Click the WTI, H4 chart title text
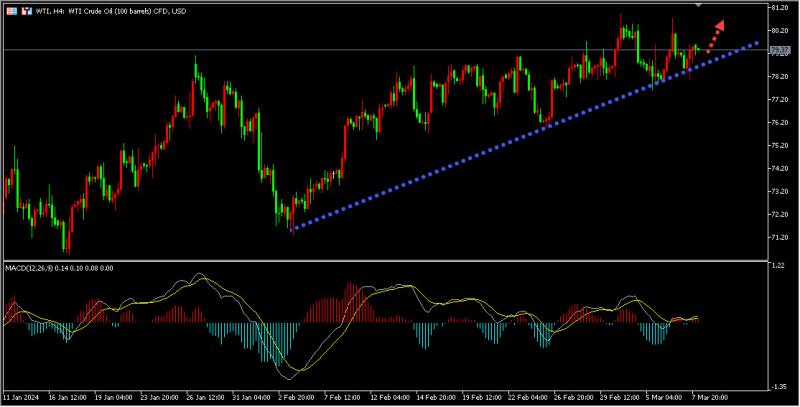 111,11
